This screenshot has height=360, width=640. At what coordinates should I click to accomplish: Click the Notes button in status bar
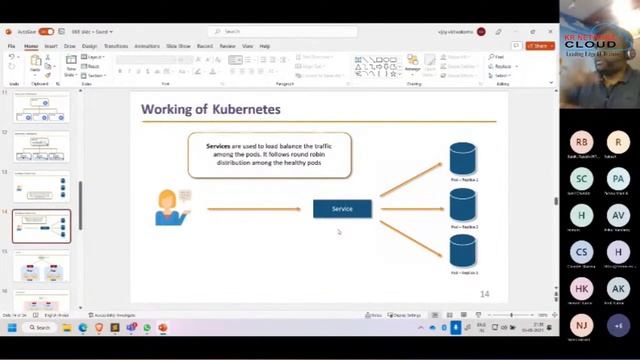(373, 315)
